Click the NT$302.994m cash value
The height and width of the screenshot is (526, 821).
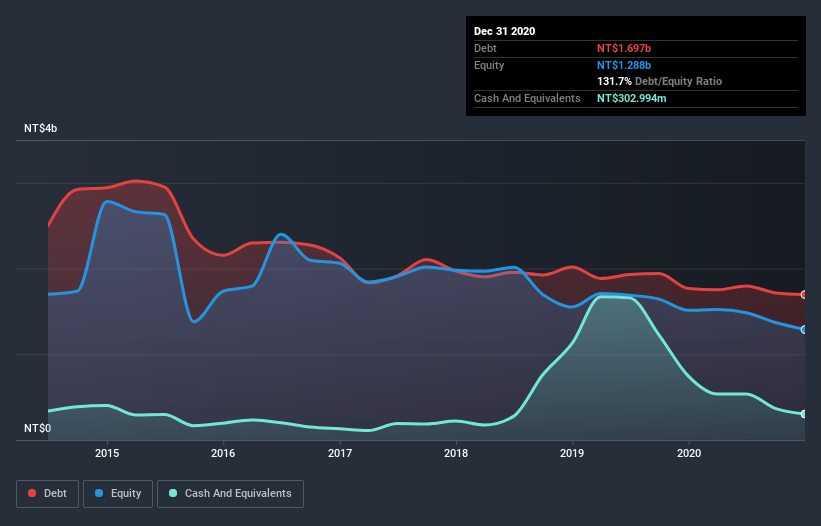point(631,98)
